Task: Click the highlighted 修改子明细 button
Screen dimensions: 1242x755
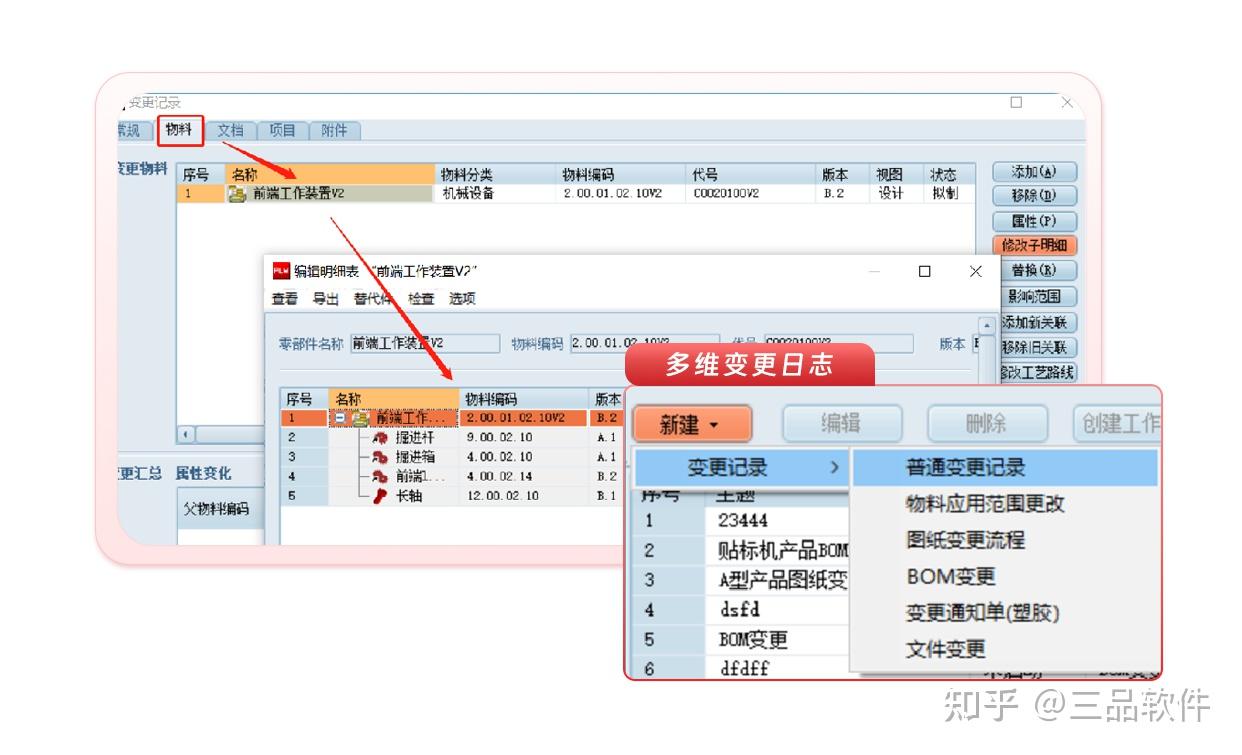Action: click(x=1036, y=245)
